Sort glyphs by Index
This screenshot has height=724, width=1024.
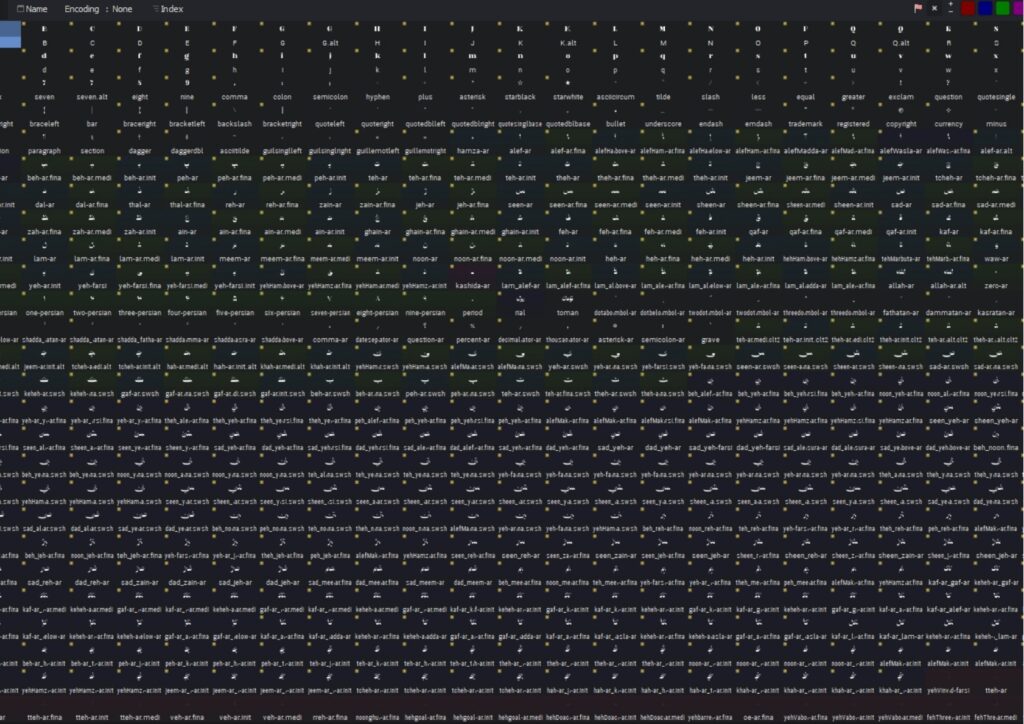[171, 8]
